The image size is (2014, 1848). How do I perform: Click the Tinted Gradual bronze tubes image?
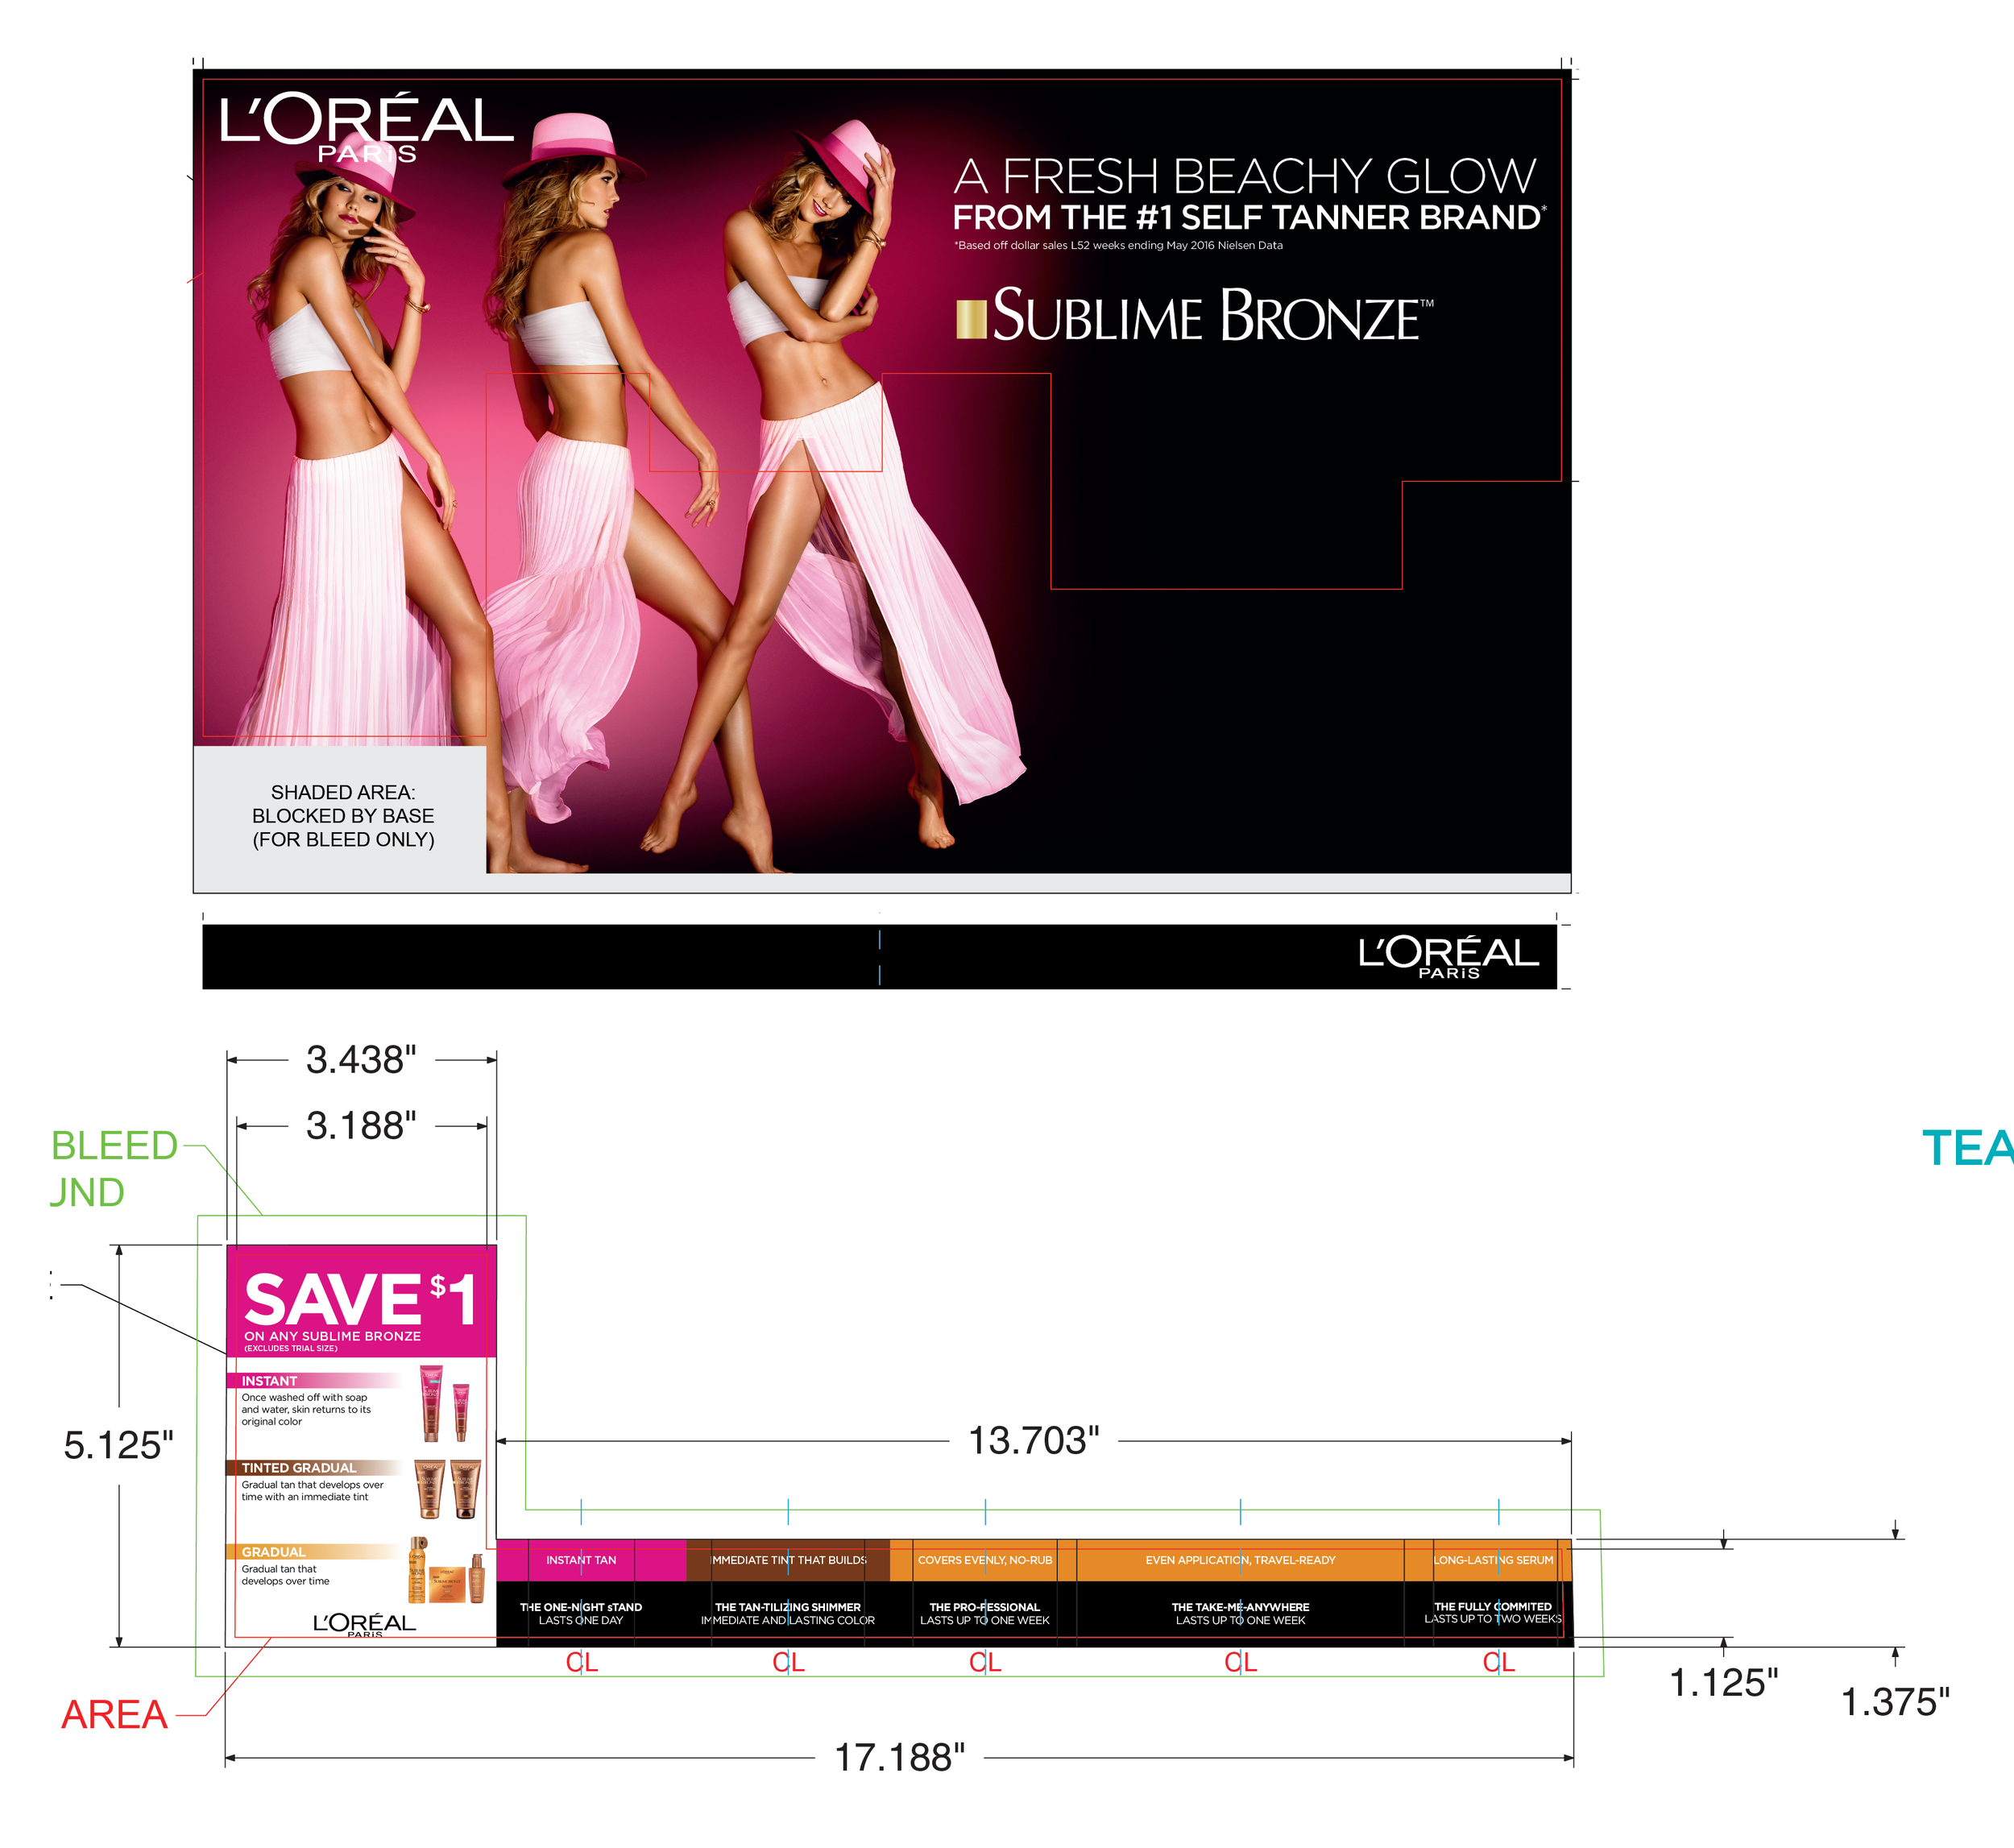tap(447, 1489)
